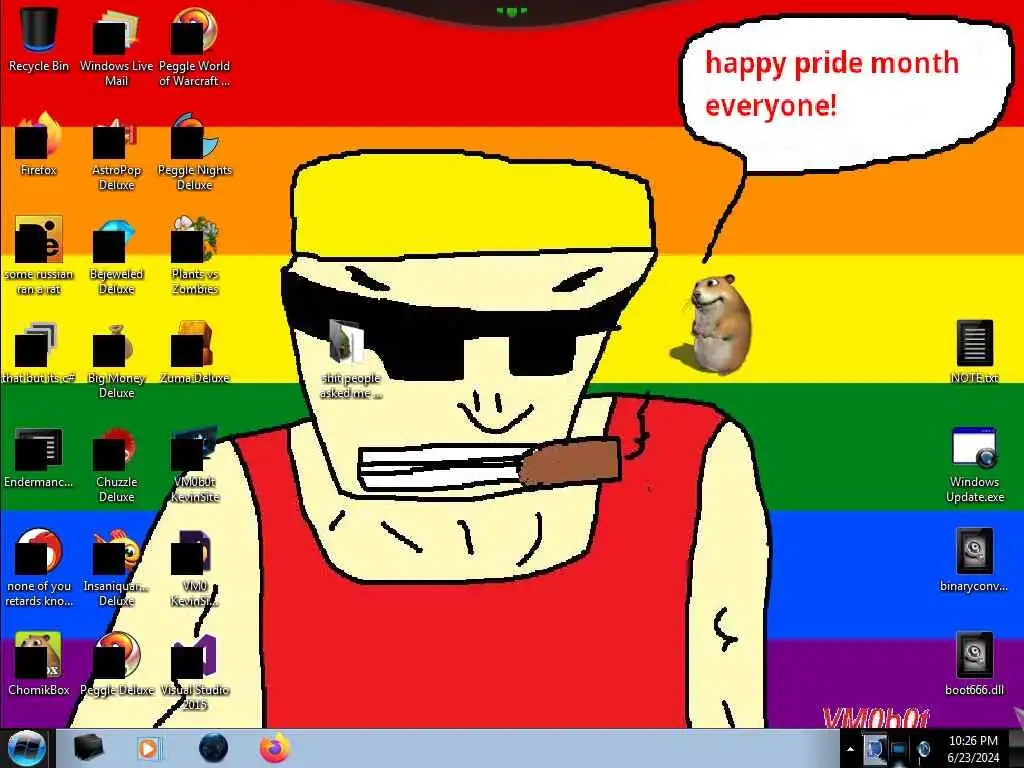This screenshot has width=1024, height=768.
Task: Show hidden system tray icons arrow
Action: pyautogui.click(x=850, y=750)
